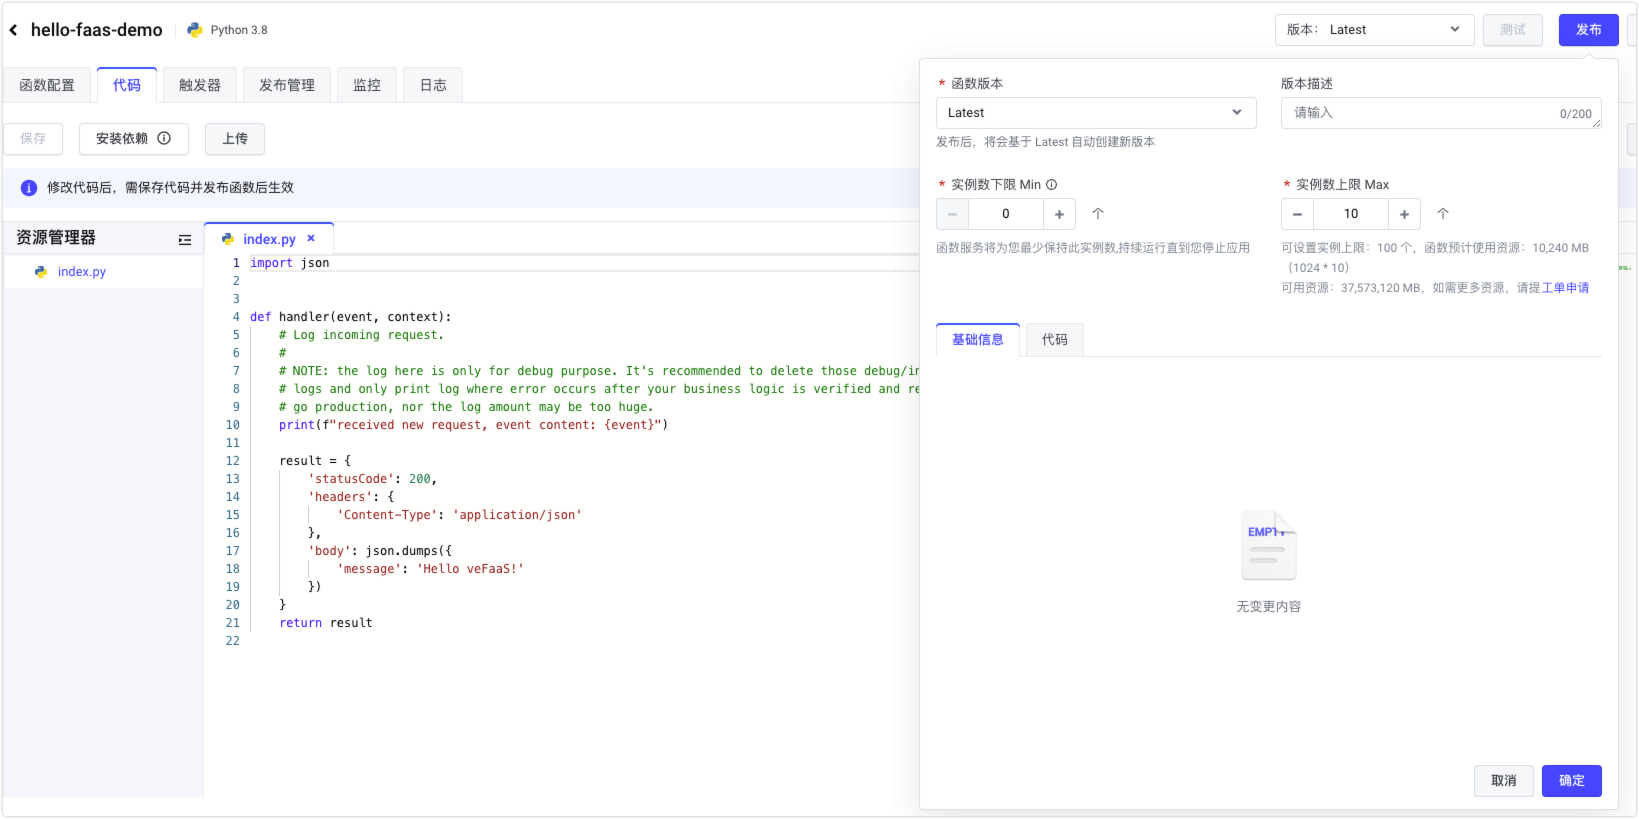Viewport: 1639px width, 819px height.
Task: Click the info icon next to 实例数下限 Min
Action: coord(1051,184)
